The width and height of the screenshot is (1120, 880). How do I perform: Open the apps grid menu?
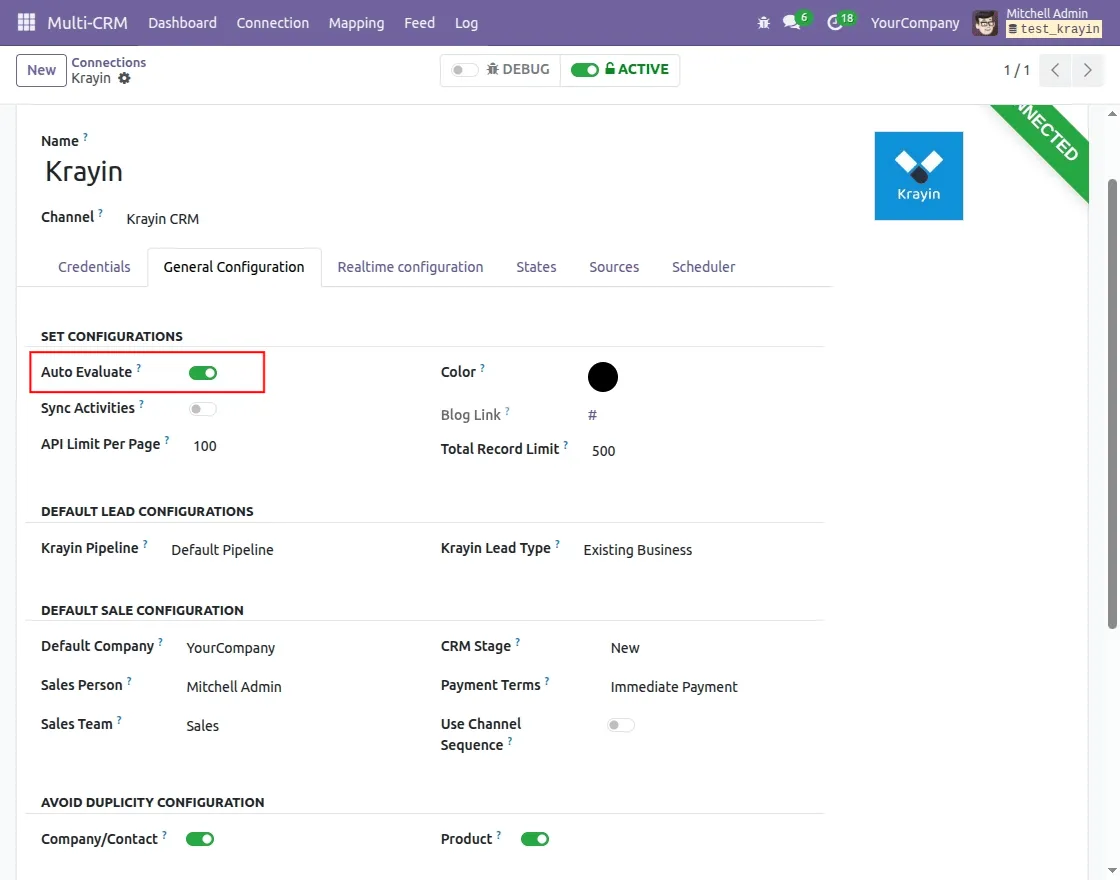pos(25,22)
